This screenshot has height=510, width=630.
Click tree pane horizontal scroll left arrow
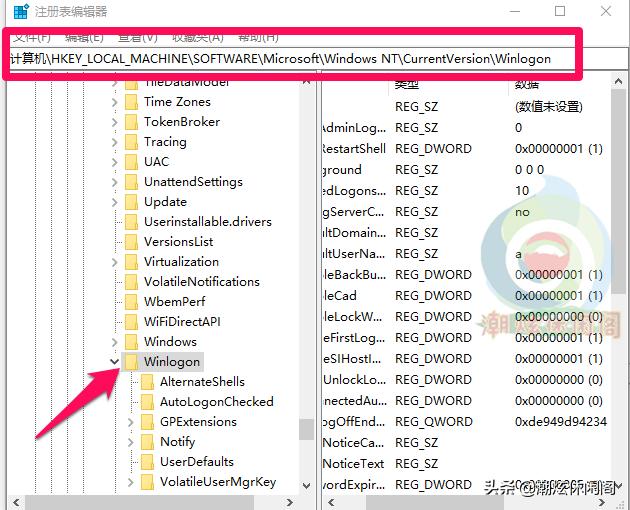coord(16,502)
